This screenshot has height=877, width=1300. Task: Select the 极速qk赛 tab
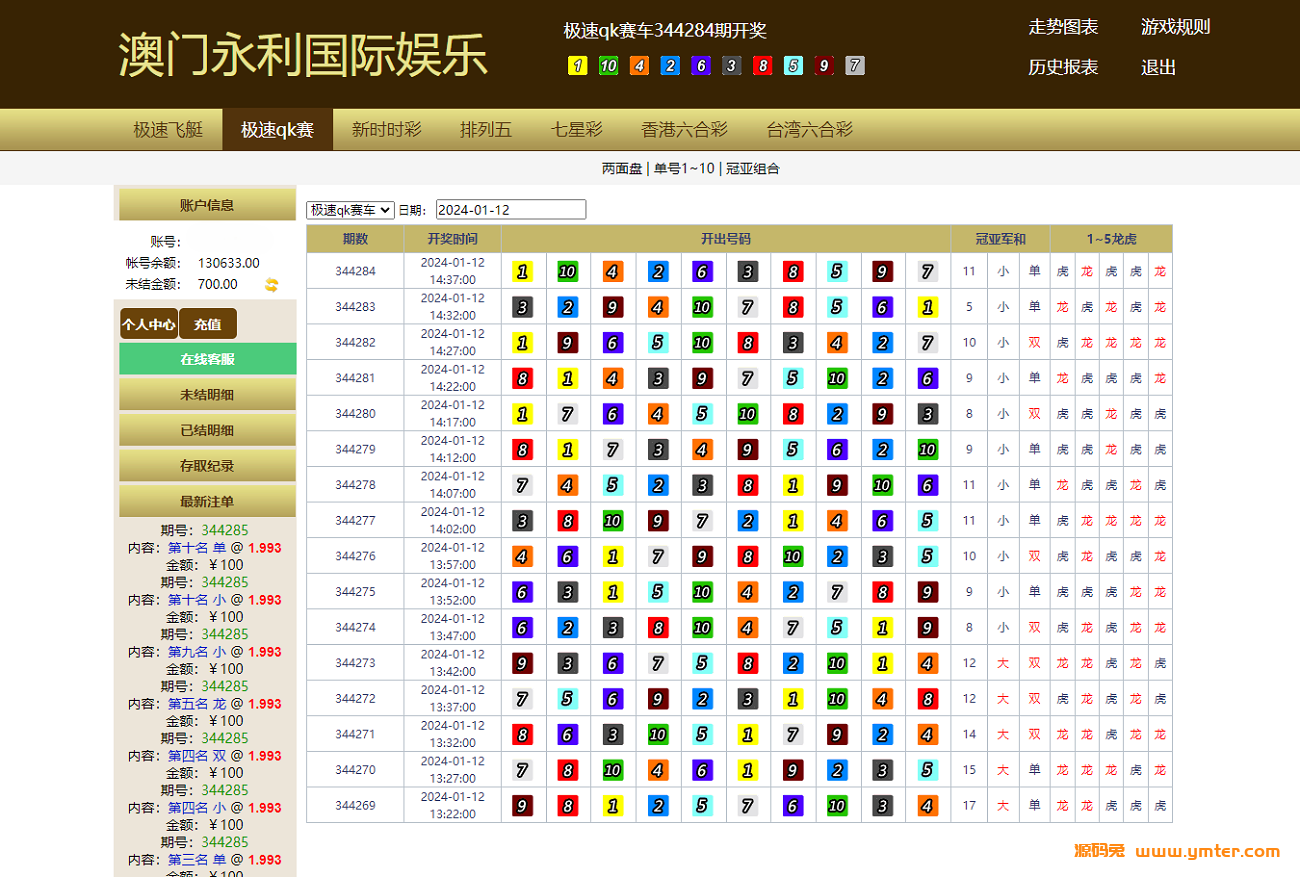(x=277, y=130)
